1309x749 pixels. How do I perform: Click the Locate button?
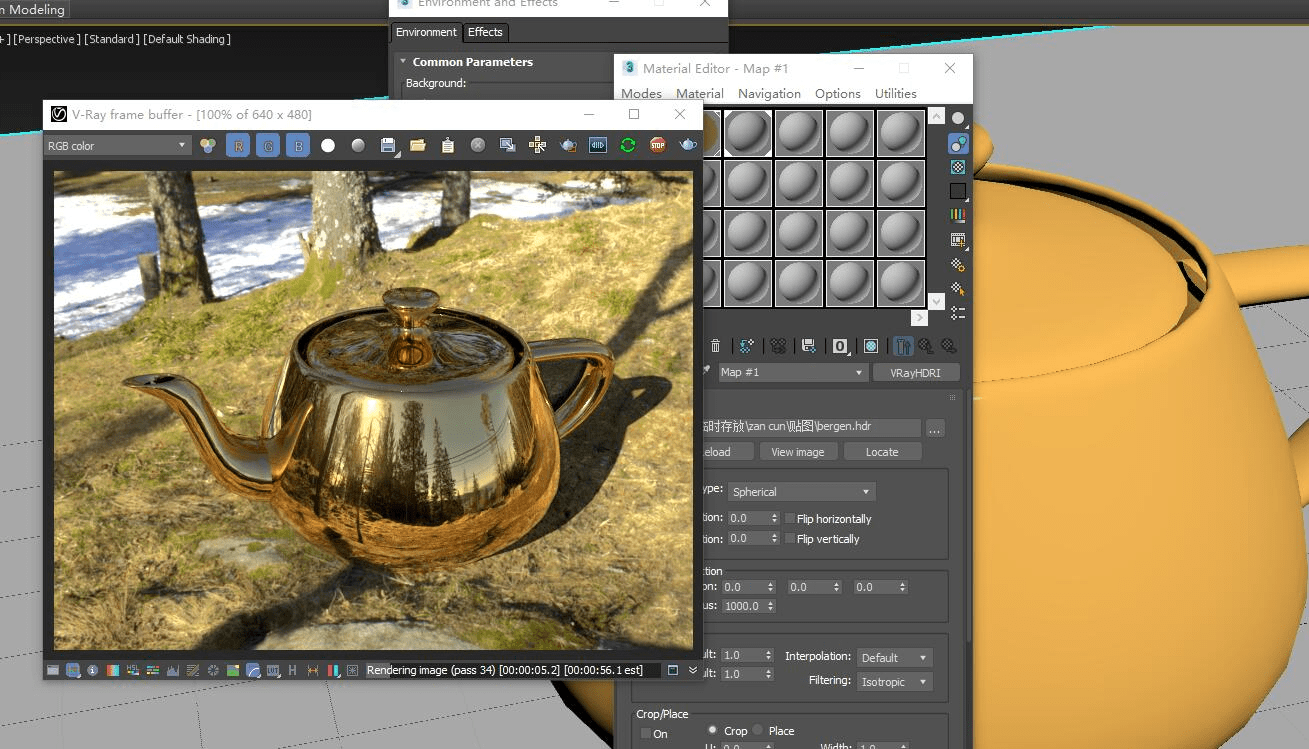point(882,451)
